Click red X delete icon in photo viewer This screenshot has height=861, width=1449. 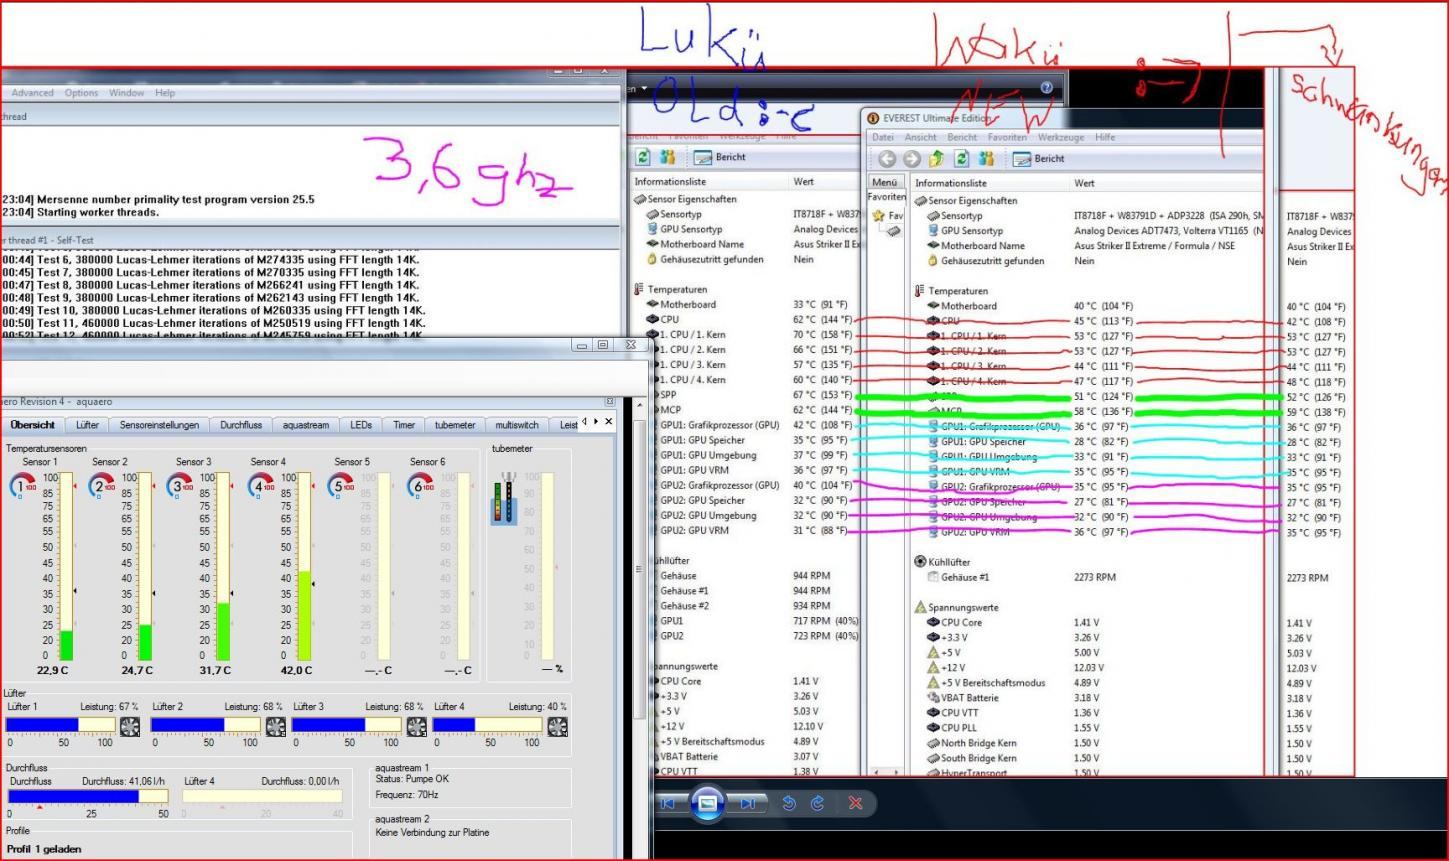coord(855,803)
